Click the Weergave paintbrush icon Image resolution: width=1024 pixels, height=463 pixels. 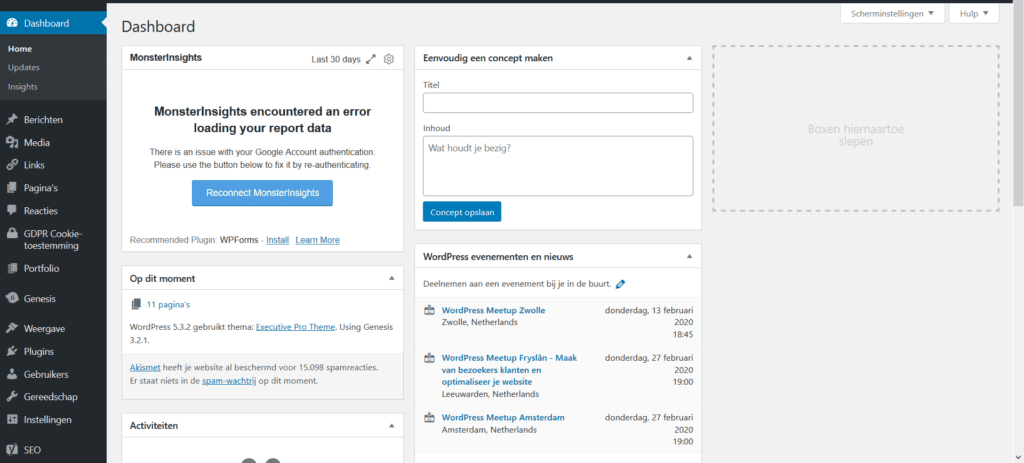(12, 328)
